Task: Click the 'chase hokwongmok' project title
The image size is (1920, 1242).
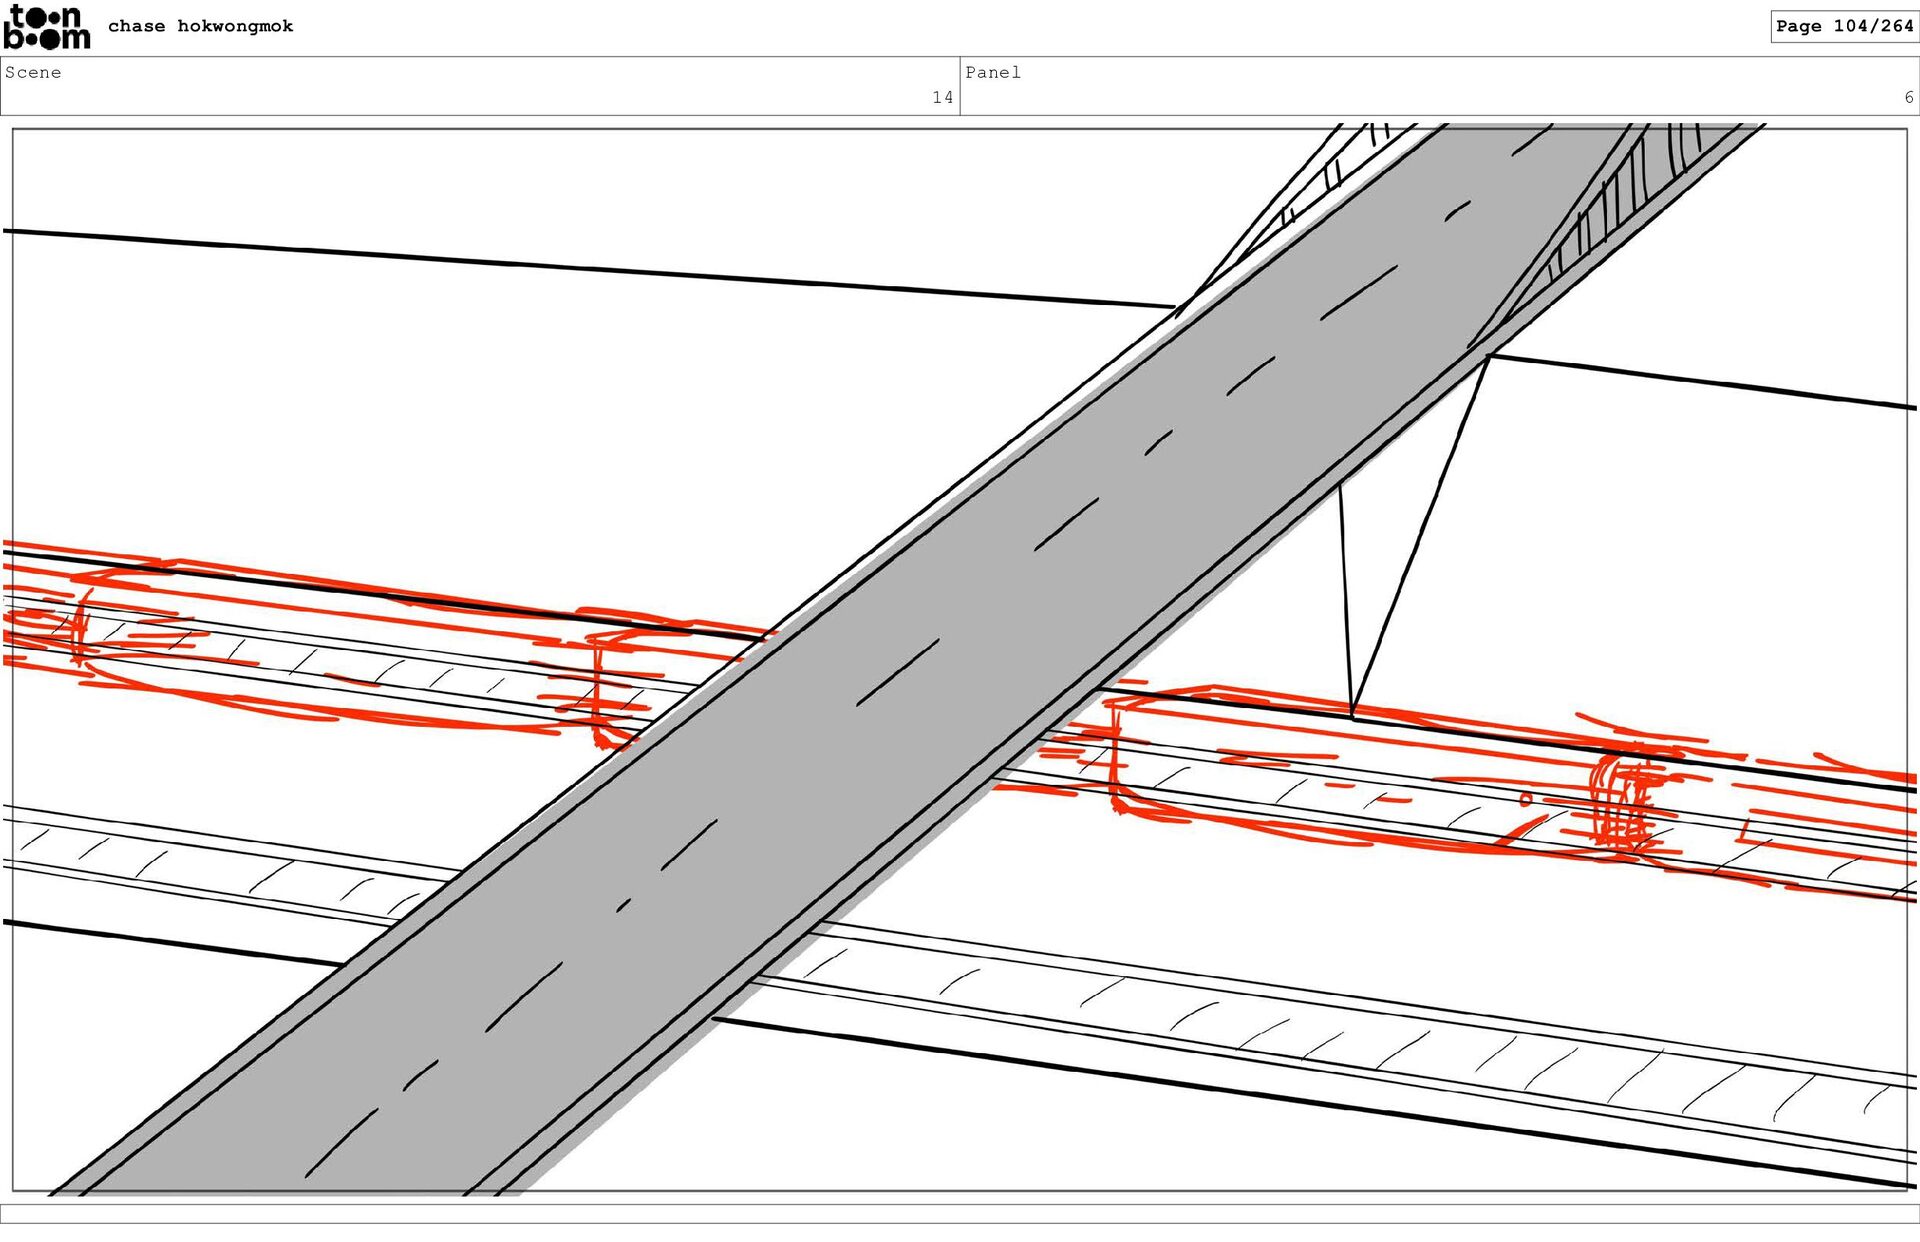Action: pyautogui.click(x=200, y=26)
